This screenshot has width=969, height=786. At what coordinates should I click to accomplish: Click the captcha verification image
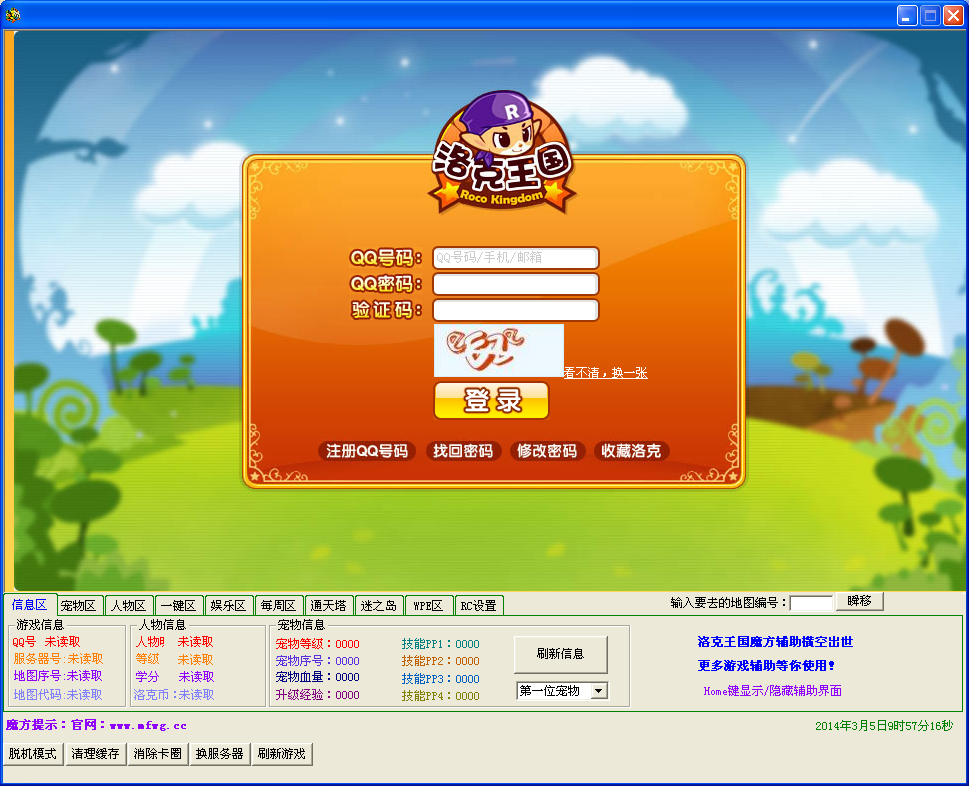pos(499,350)
